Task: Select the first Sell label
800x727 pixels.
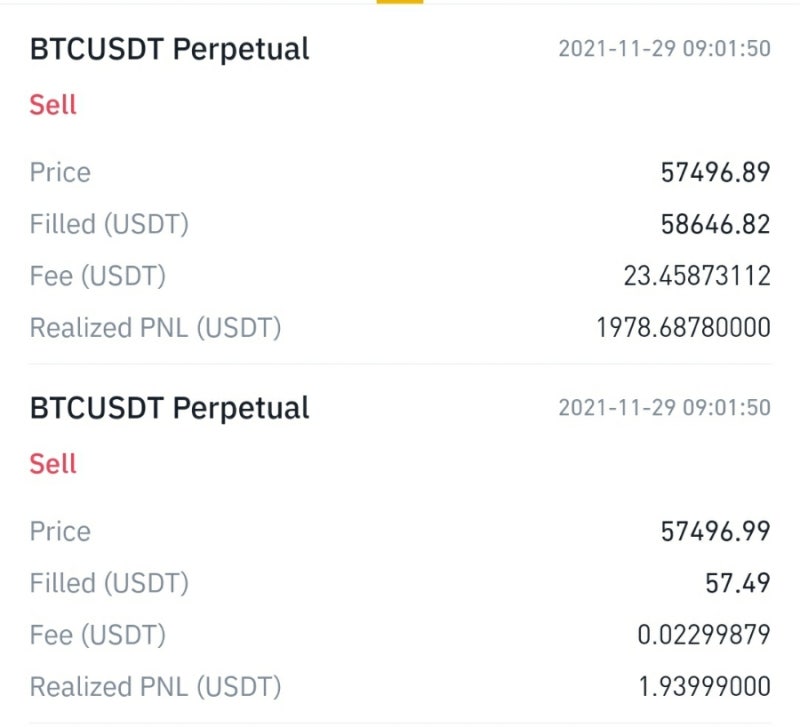Action: pos(53,105)
